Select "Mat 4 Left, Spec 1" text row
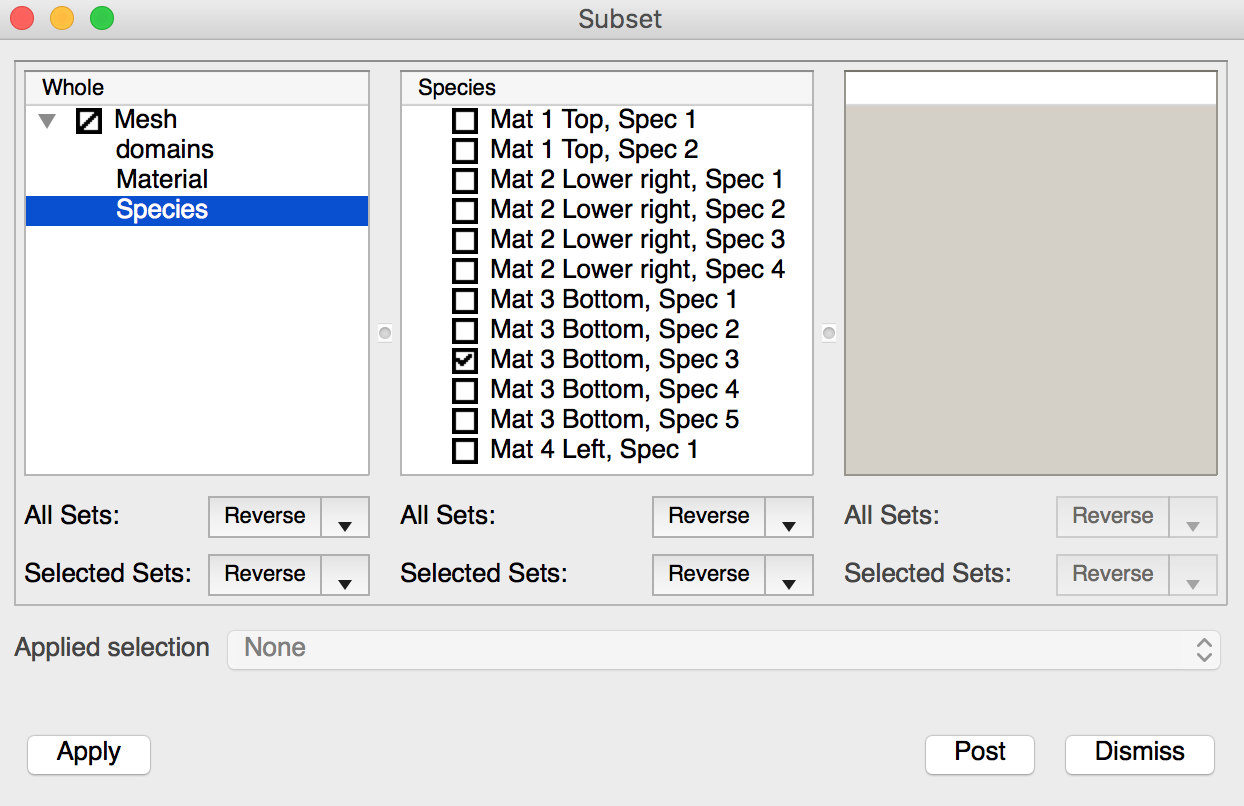Viewport: 1244px width, 806px height. [594, 450]
